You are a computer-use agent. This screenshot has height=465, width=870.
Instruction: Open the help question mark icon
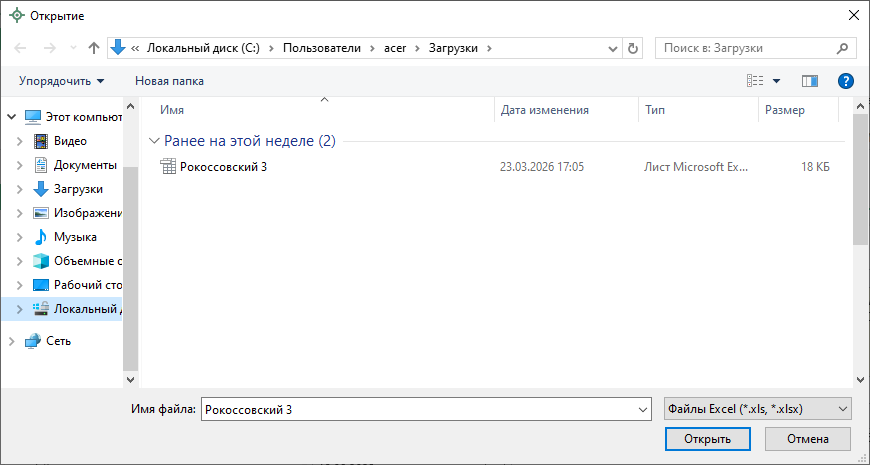845,80
